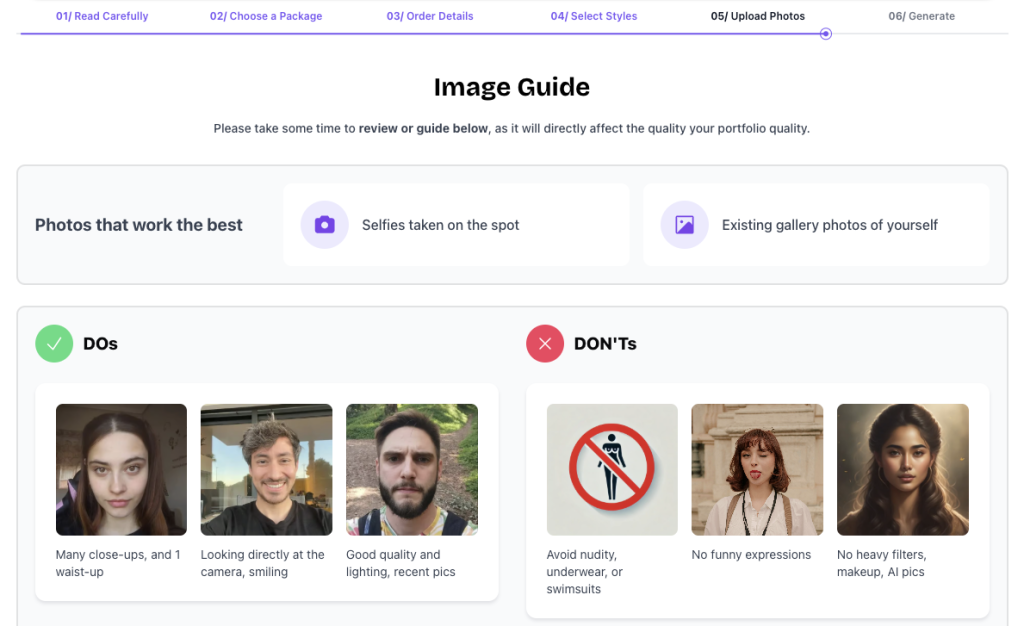The height and width of the screenshot is (626, 1024).
Task: Advance to the 06/ Generate step
Action: coord(921,16)
